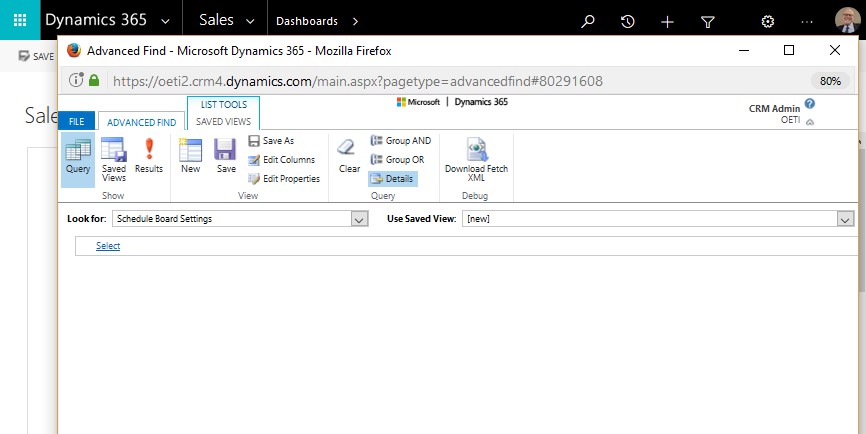
Task: Toggle the Details query button
Action: click(x=393, y=178)
